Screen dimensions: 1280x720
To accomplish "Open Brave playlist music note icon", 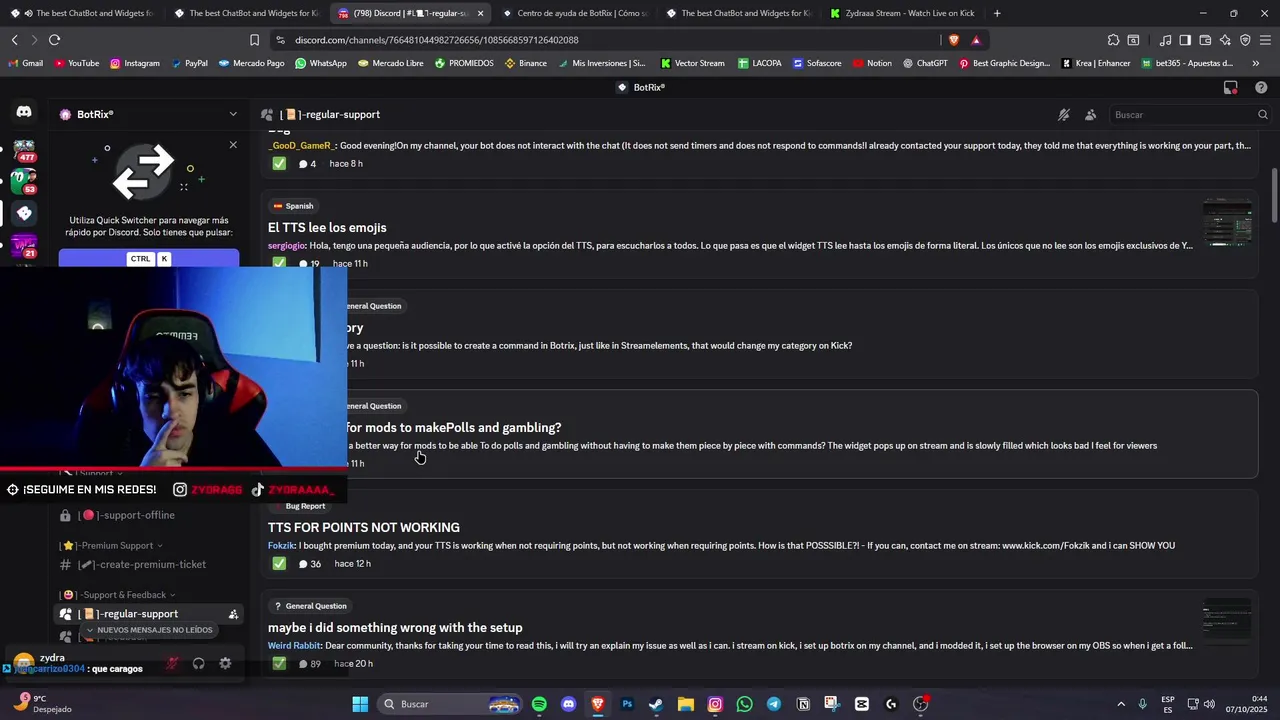I will [x=1165, y=40].
